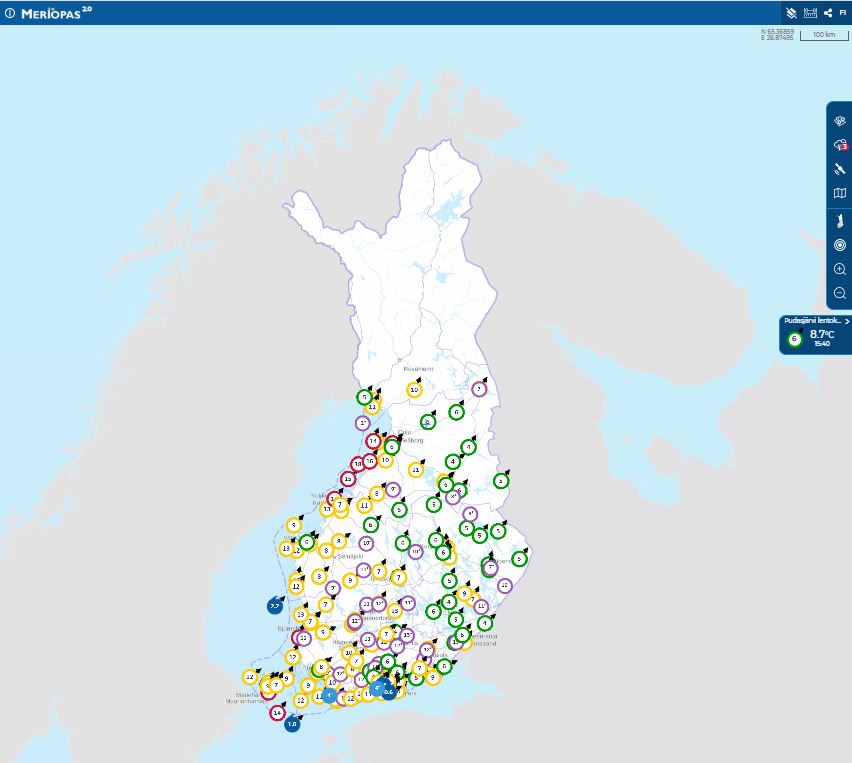Select the purple wind marker near north-east border
The height and width of the screenshot is (763, 852).
click(x=479, y=389)
